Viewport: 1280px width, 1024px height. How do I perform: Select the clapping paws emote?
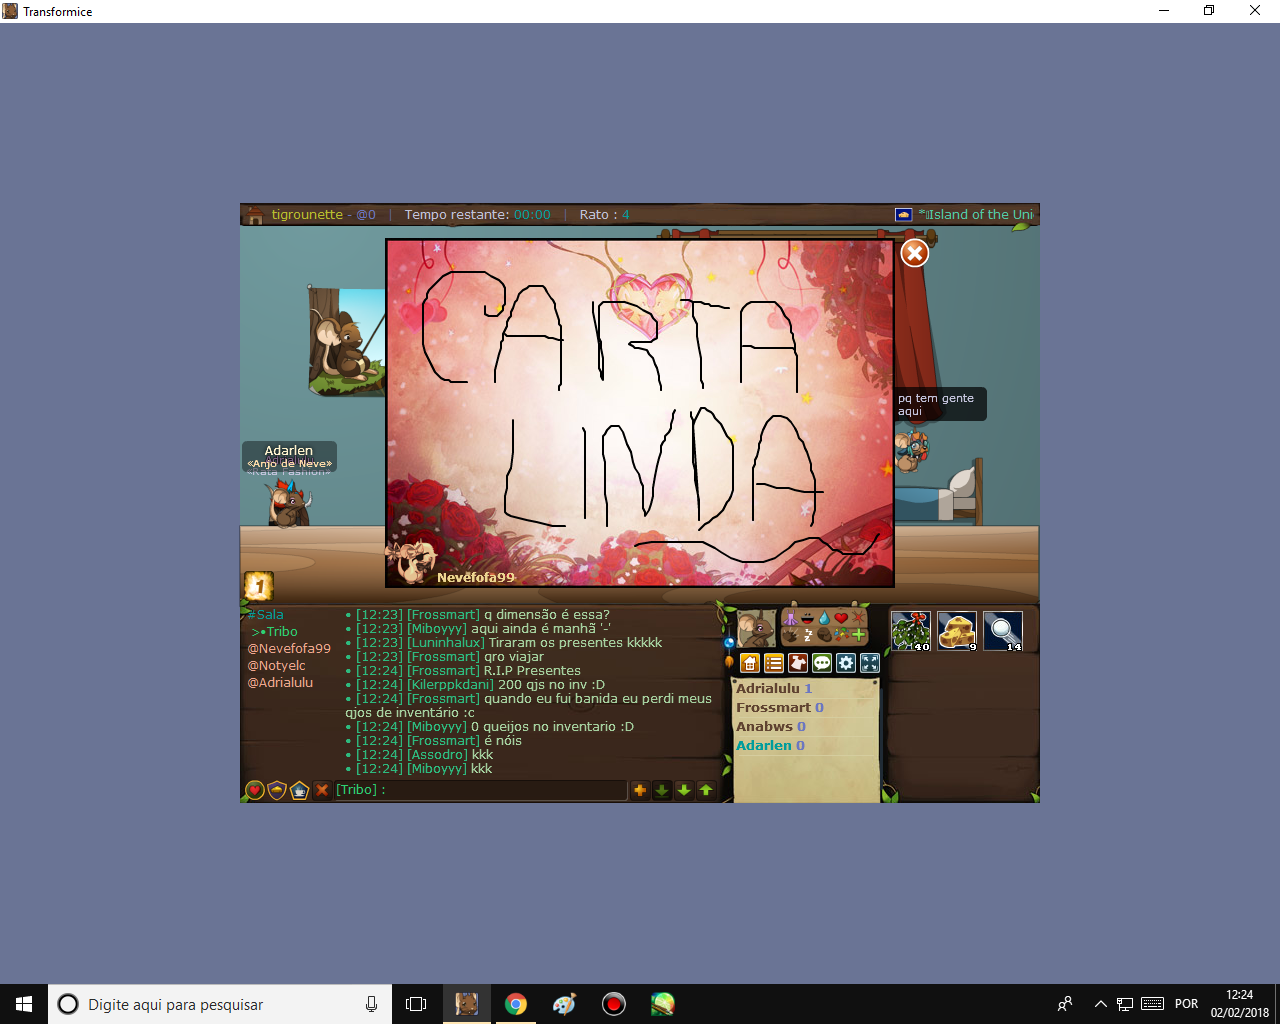pos(790,635)
